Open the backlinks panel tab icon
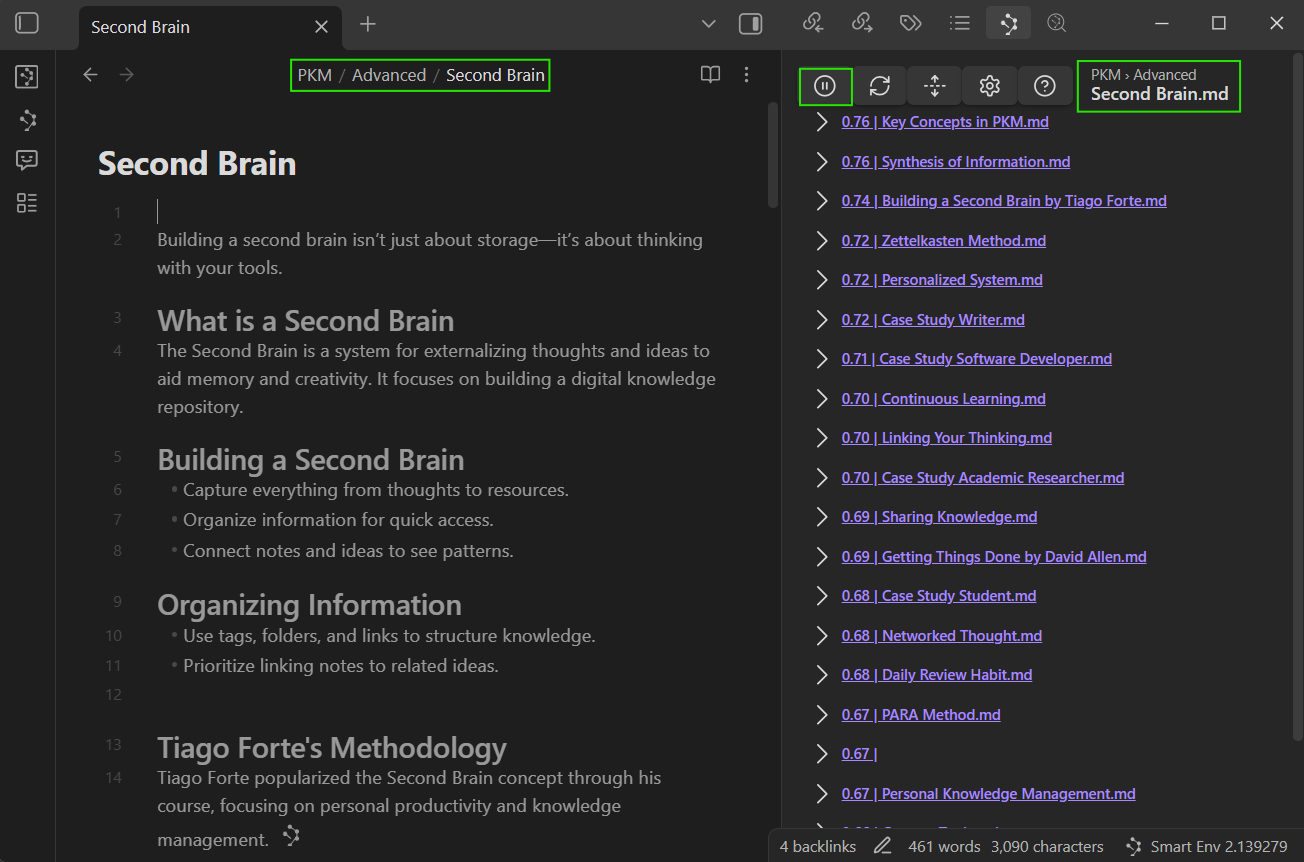 point(813,24)
